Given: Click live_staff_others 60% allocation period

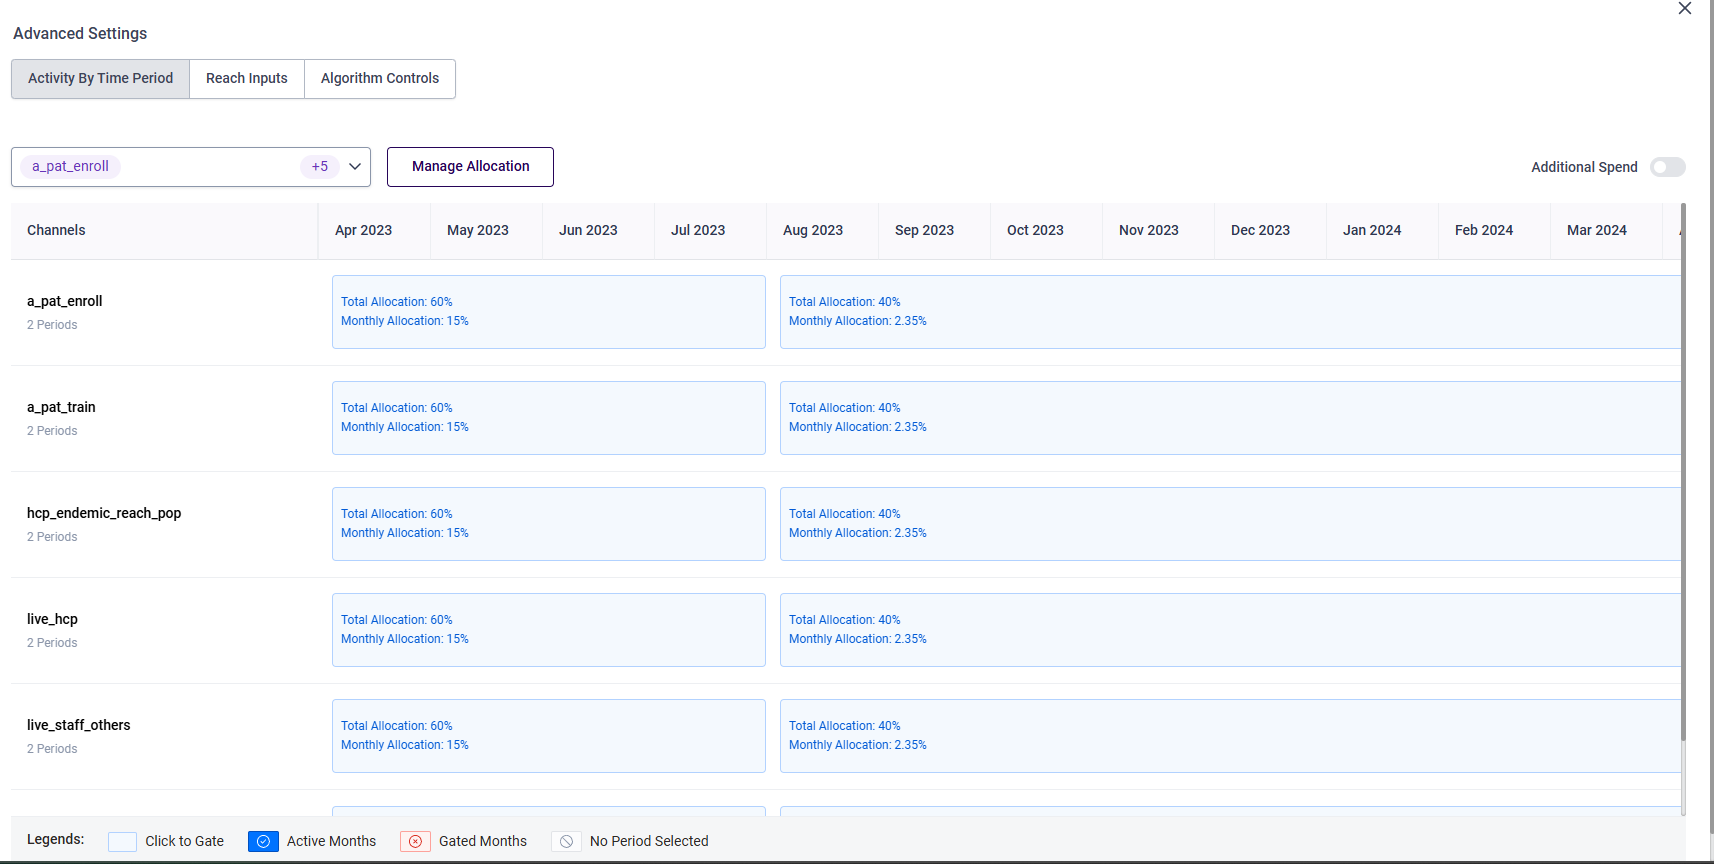Looking at the screenshot, I should pos(548,736).
